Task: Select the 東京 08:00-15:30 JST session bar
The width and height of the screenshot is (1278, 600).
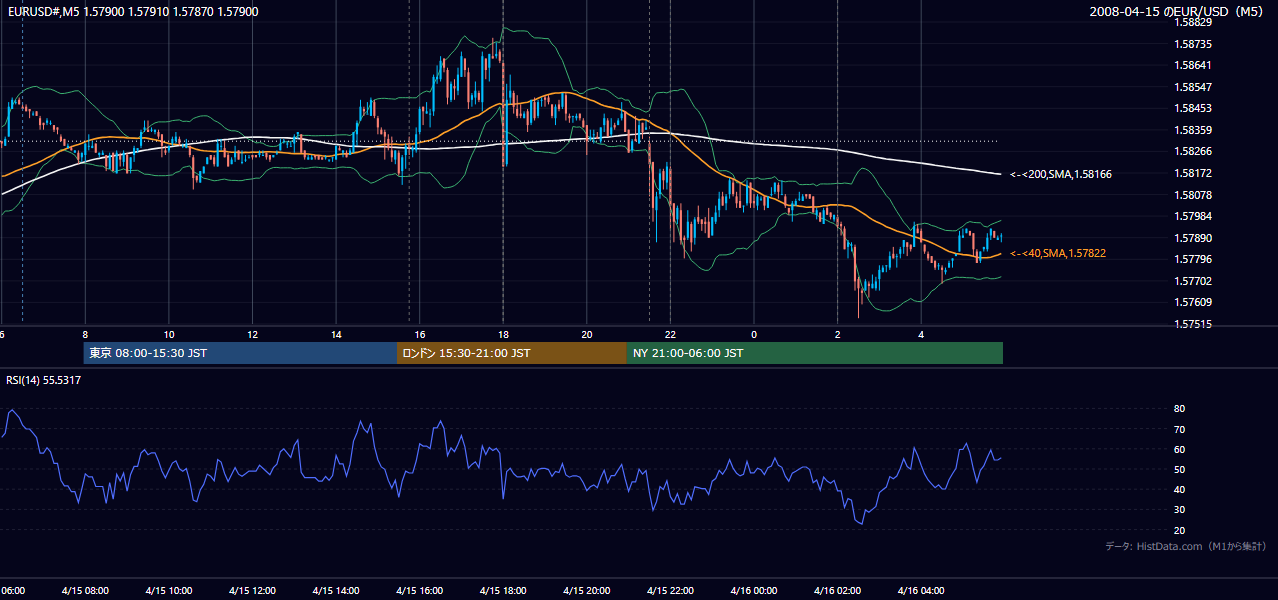Action: (x=240, y=353)
